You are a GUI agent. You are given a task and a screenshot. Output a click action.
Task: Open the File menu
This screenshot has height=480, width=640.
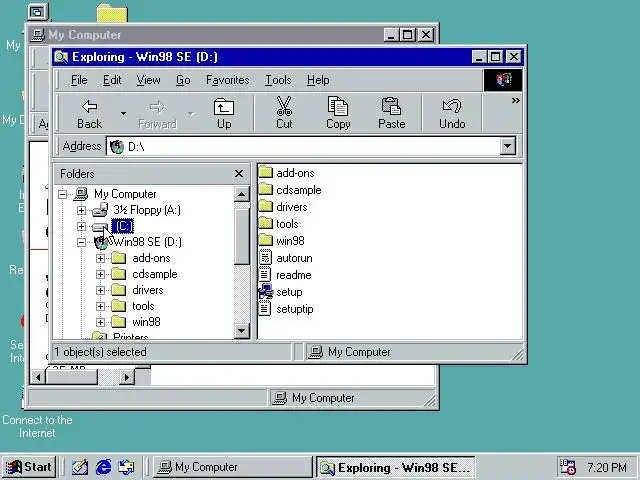pyautogui.click(x=79, y=80)
